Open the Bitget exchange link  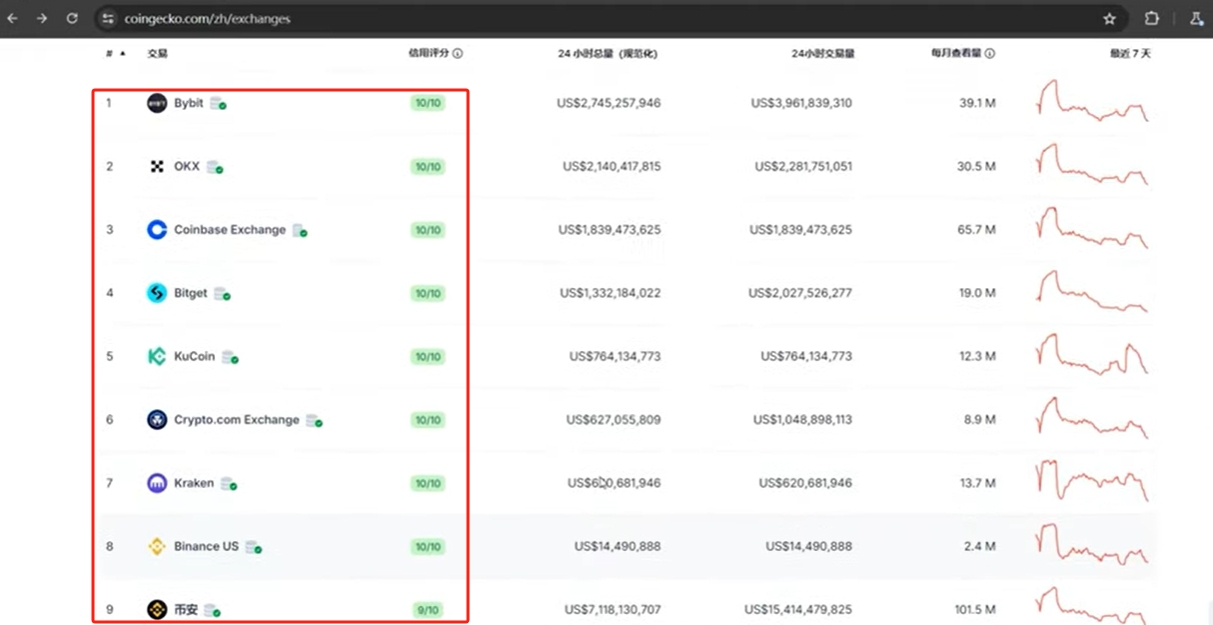tap(191, 293)
